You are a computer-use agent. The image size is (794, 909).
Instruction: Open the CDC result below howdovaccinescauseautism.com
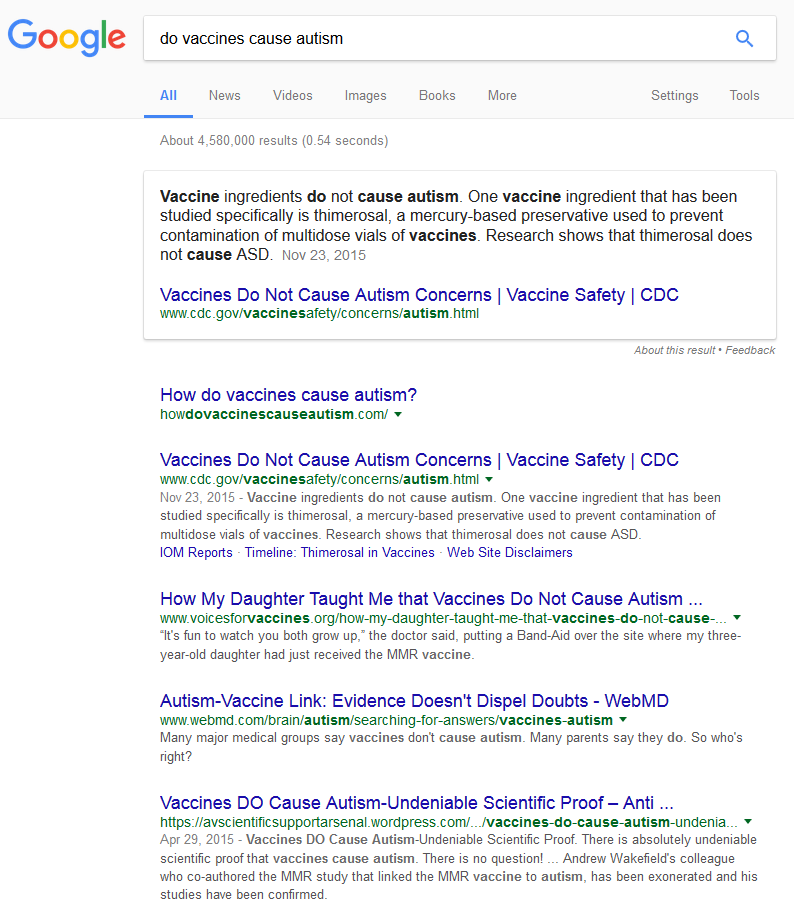[419, 460]
